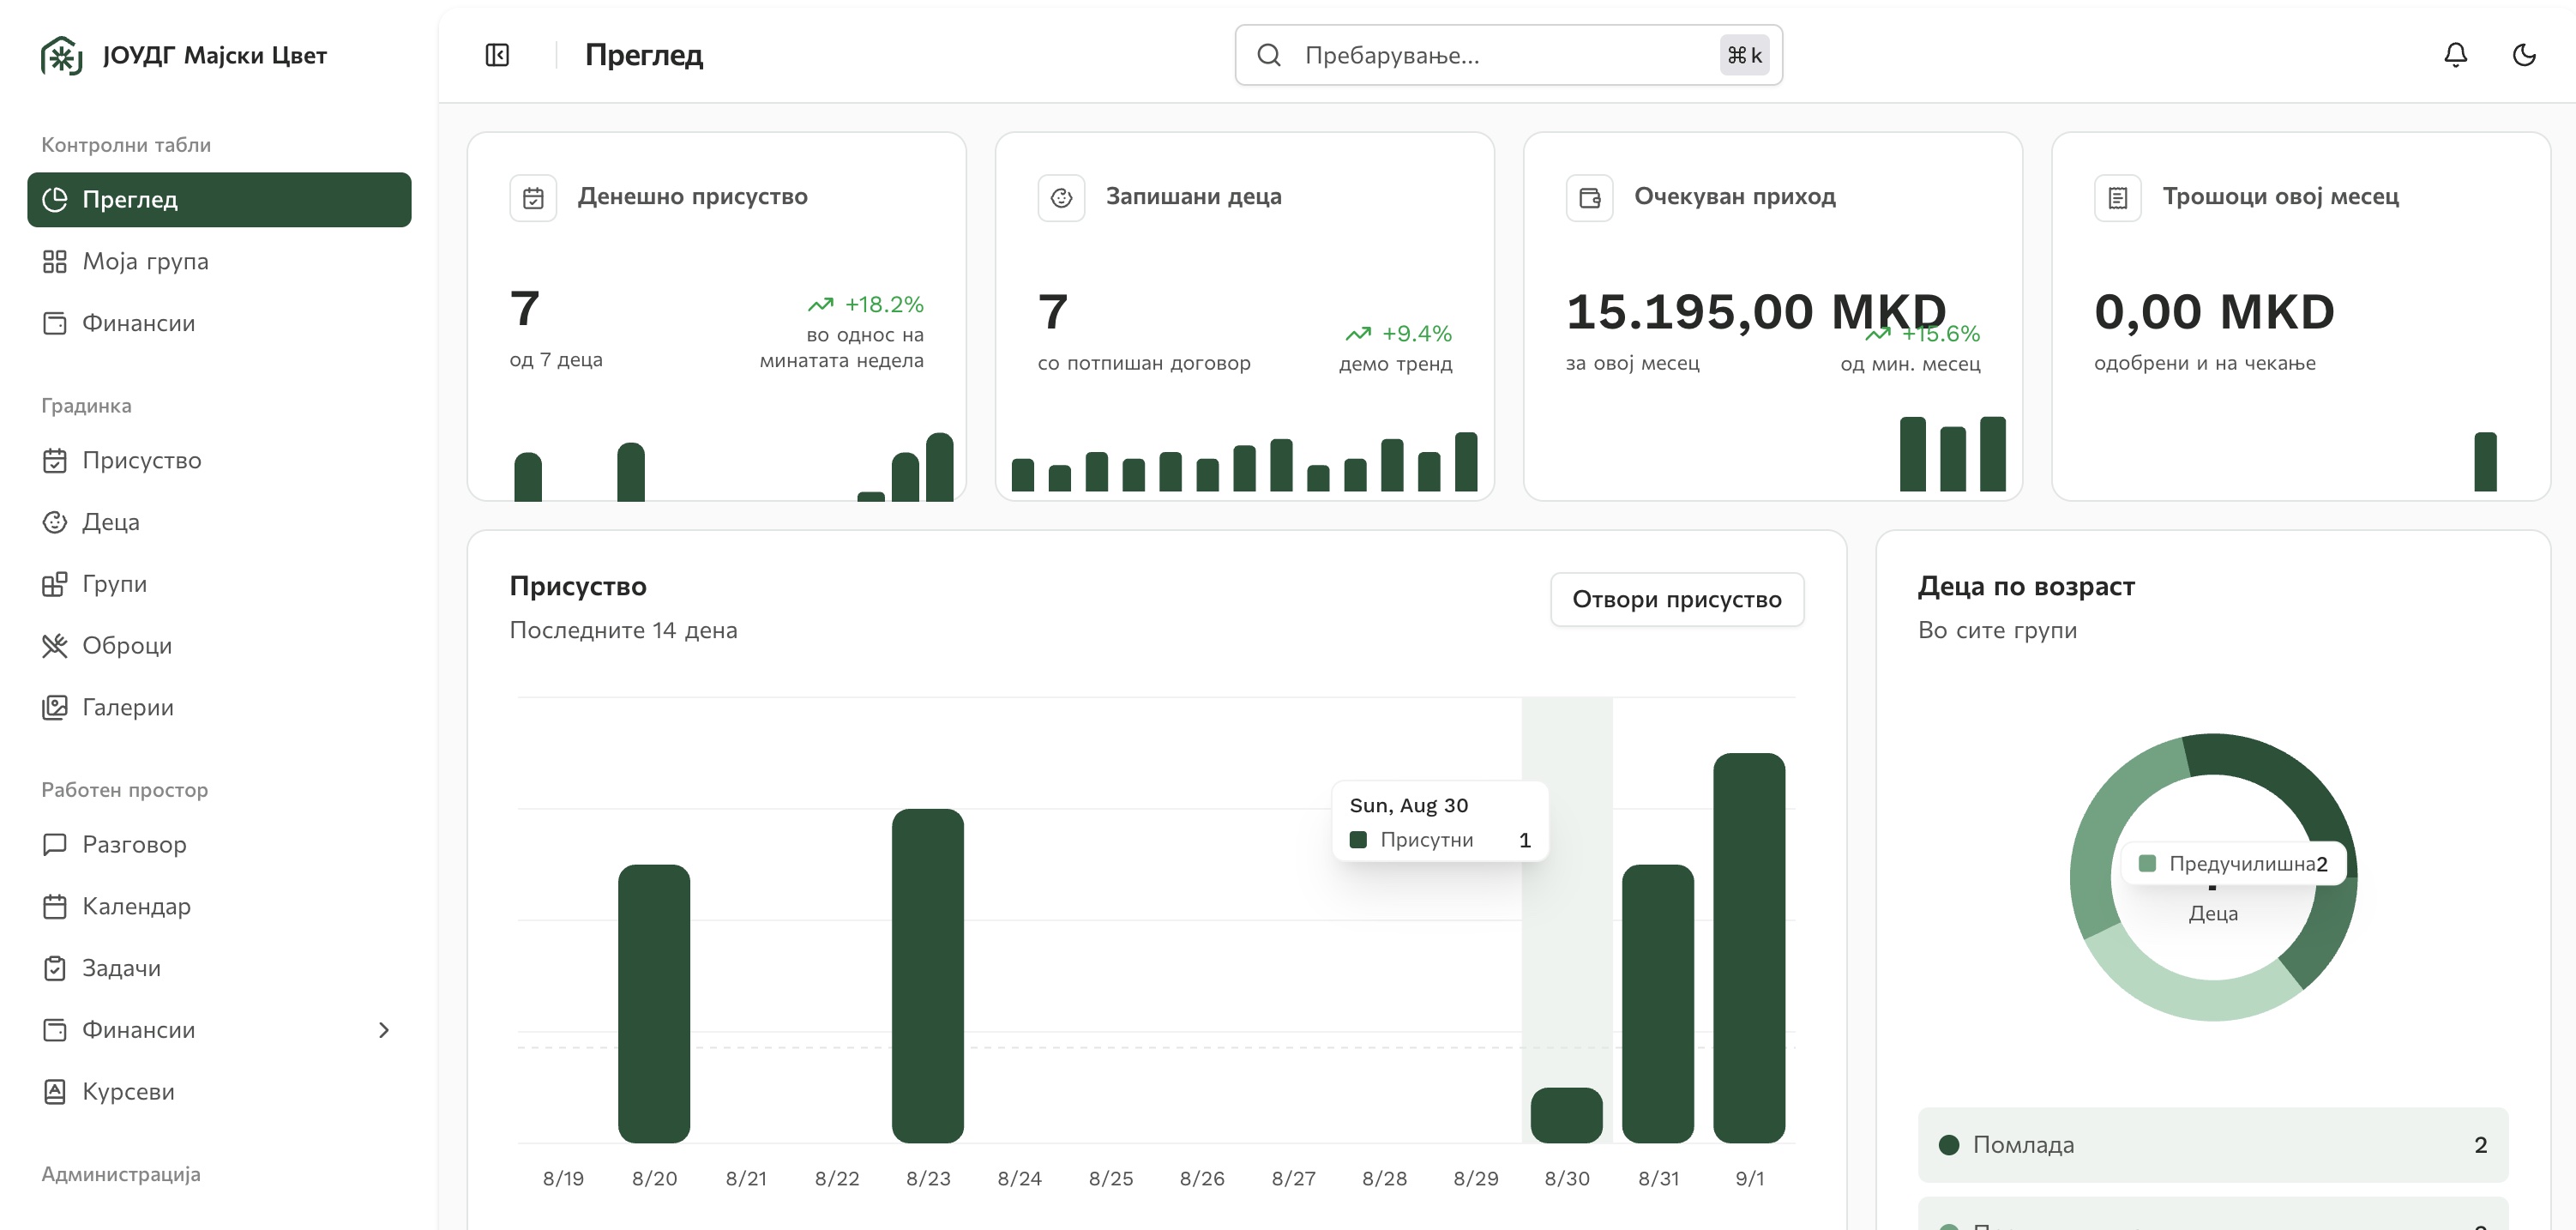Expand Финансии chevron under Работен простор
2576x1230 pixels.
[x=384, y=1030]
